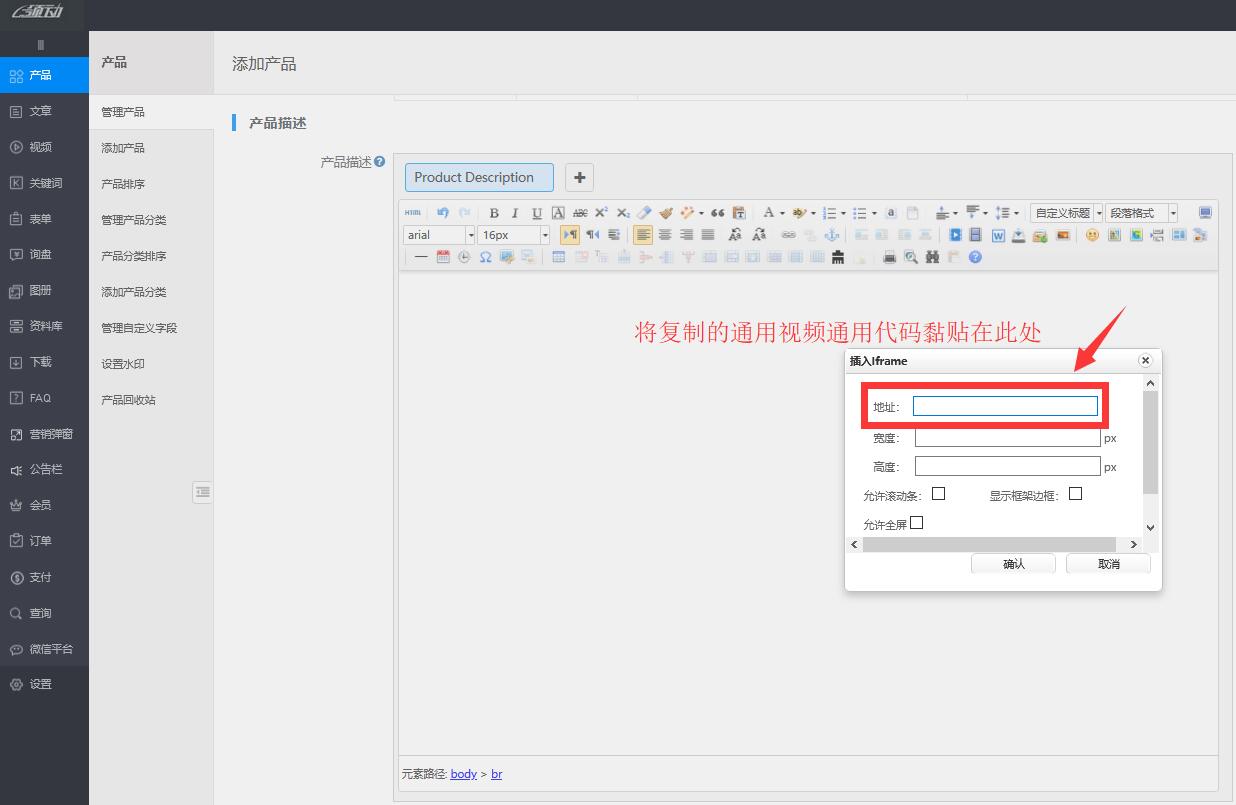Click the Bold formatting icon
Image resolution: width=1236 pixels, height=805 pixels.
pos(494,213)
